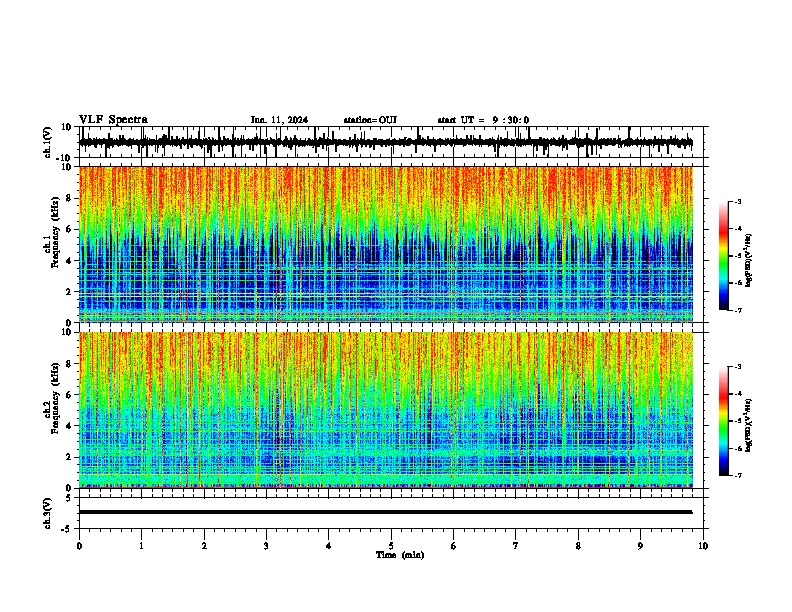Click time axis tick label "4"
This screenshot has height=612, width=792.
(x=329, y=546)
